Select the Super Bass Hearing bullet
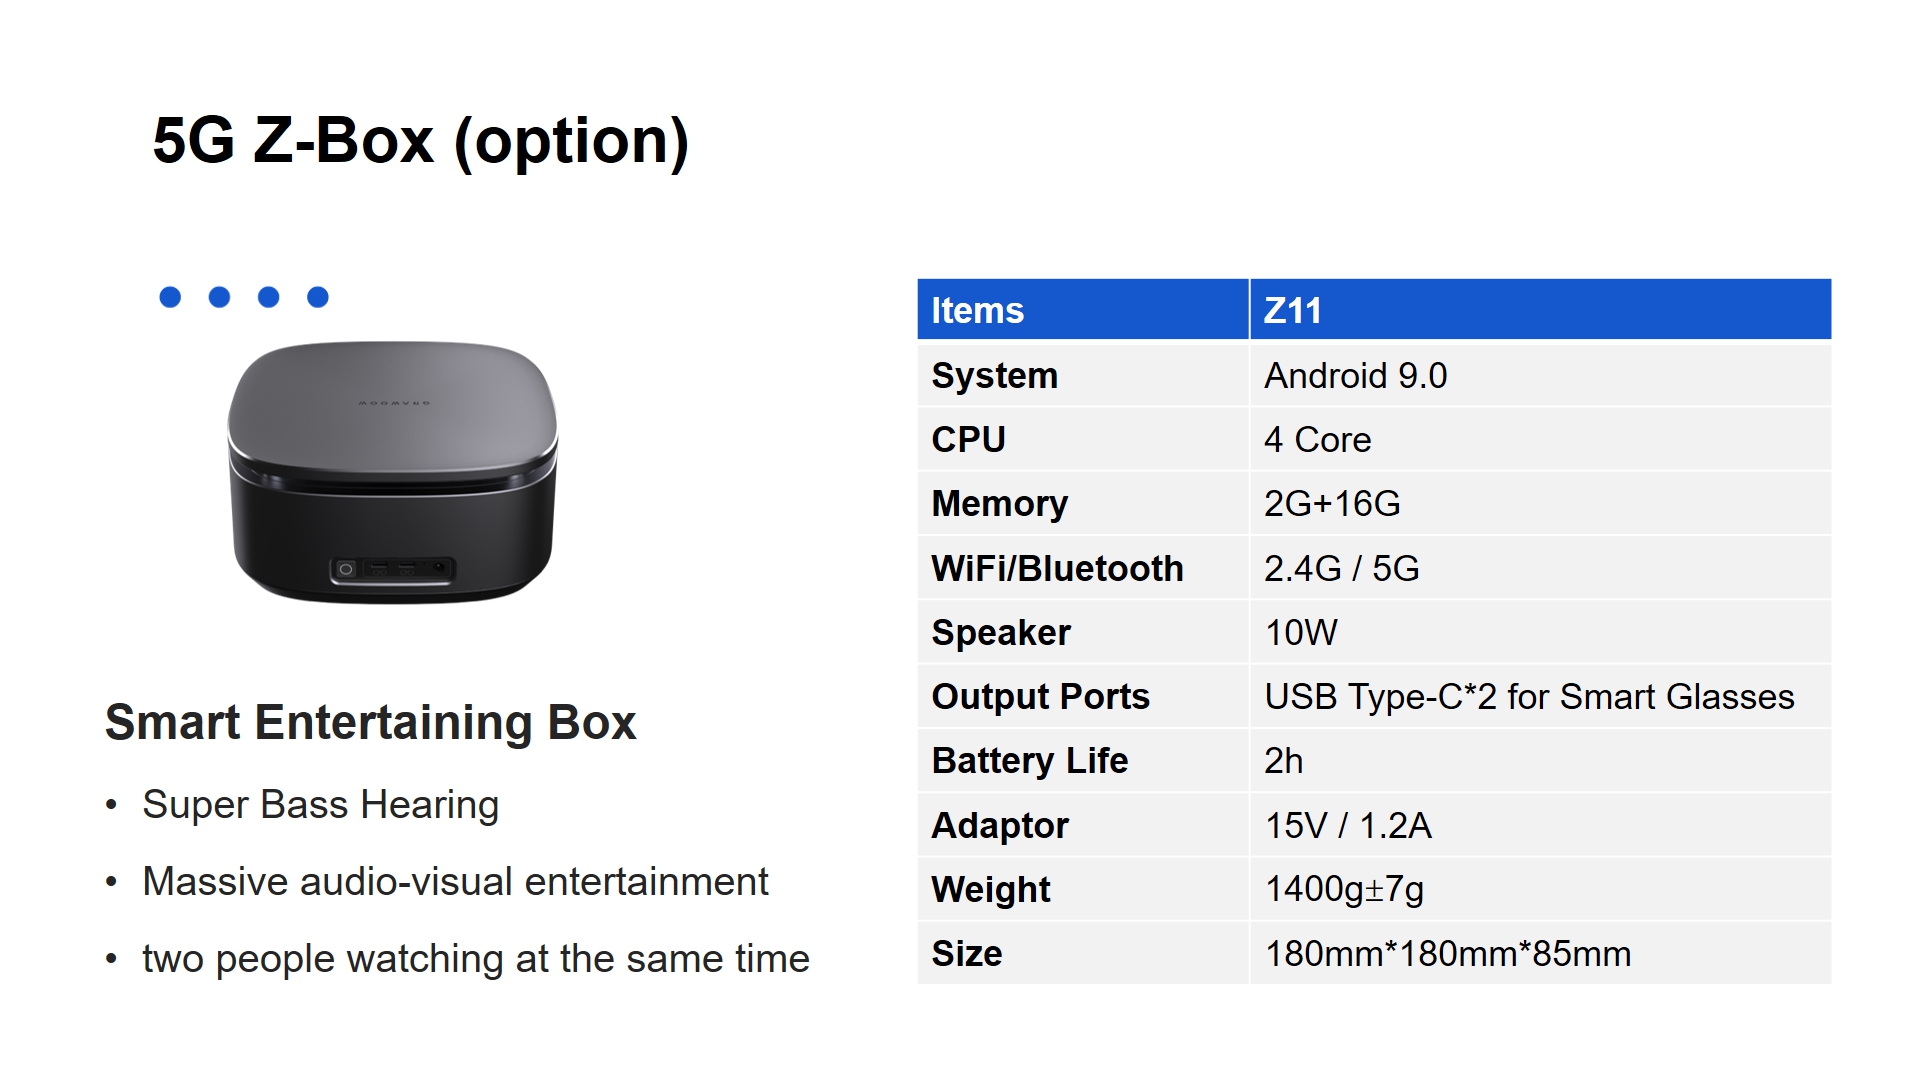Image resolution: width=1918 pixels, height=1080 pixels. 320,805
